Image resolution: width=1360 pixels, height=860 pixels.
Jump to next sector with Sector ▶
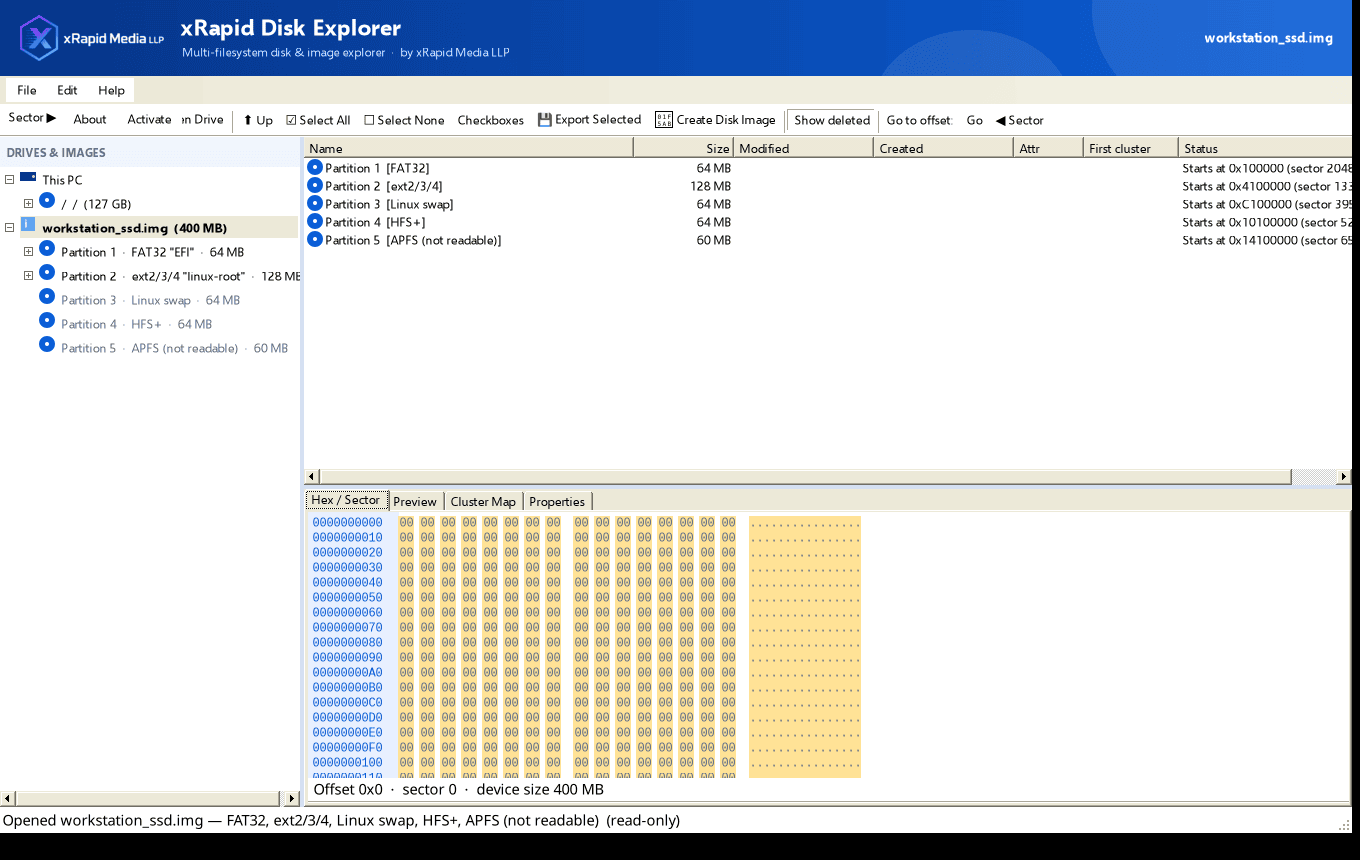(32, 118)
